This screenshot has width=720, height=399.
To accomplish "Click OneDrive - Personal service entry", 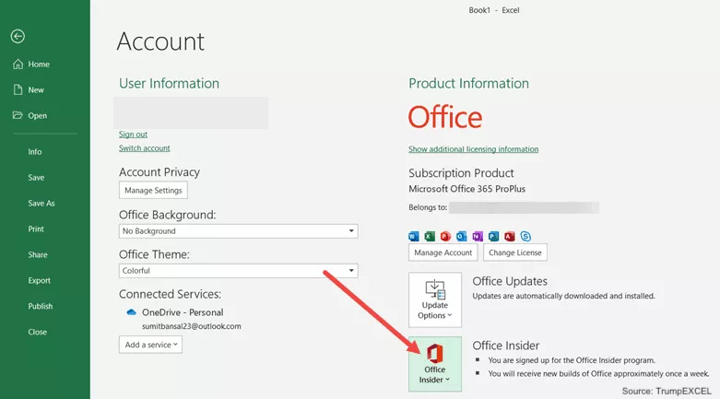I will (x=182, y=312).
